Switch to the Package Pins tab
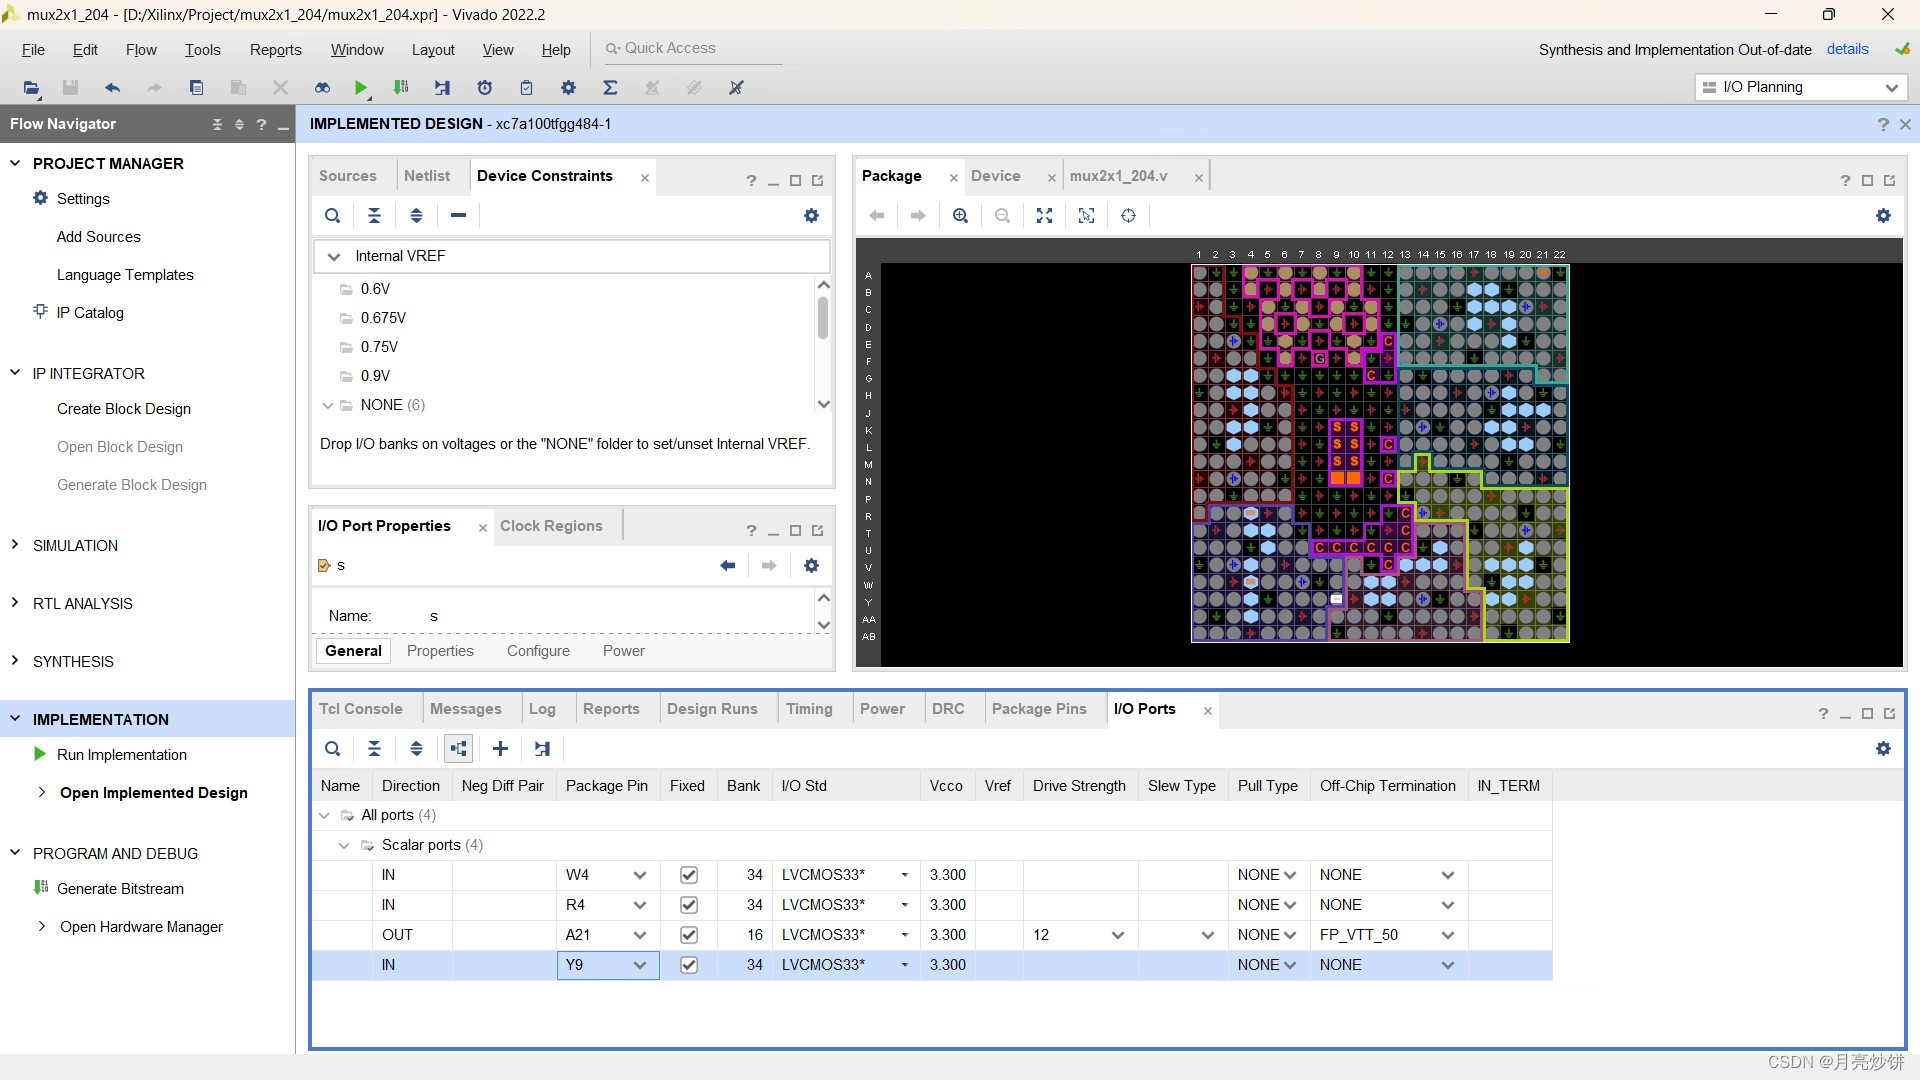This screenshot has width=1920, height=1080. point(1039,709)
